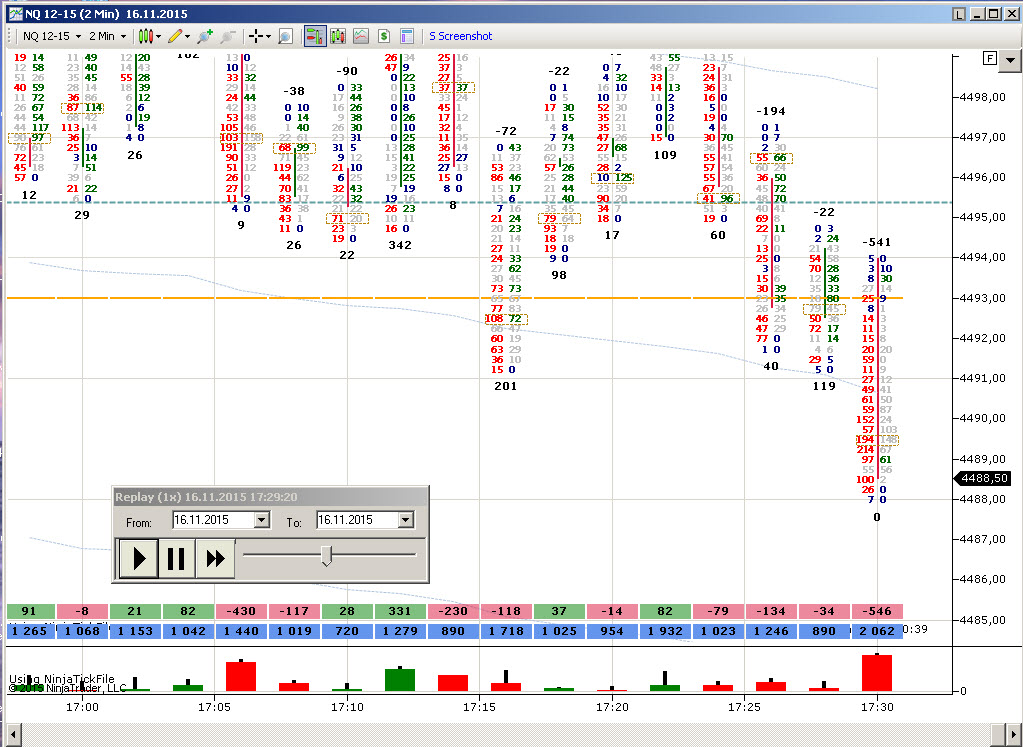Viewport: 1023px width, 747px height.
Task: Click the -194 bar delta label
Action: click(x=771, y=111)
